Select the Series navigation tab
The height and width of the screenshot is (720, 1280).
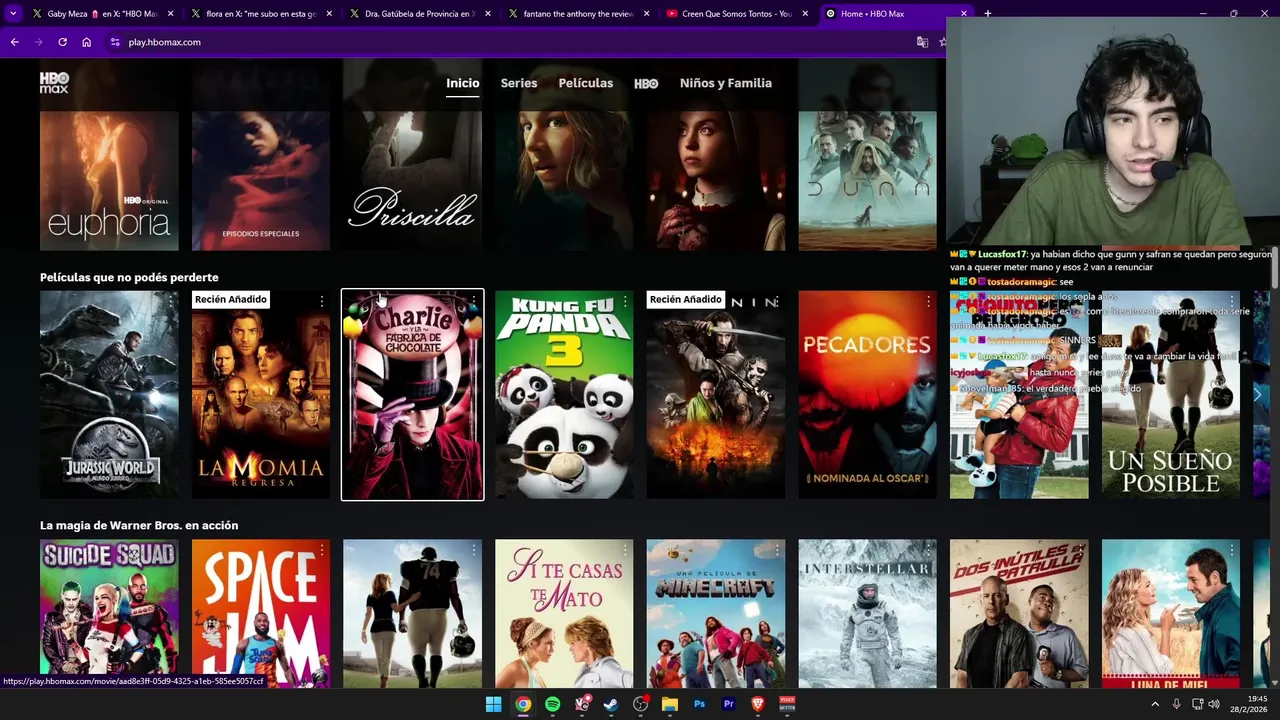519,83
